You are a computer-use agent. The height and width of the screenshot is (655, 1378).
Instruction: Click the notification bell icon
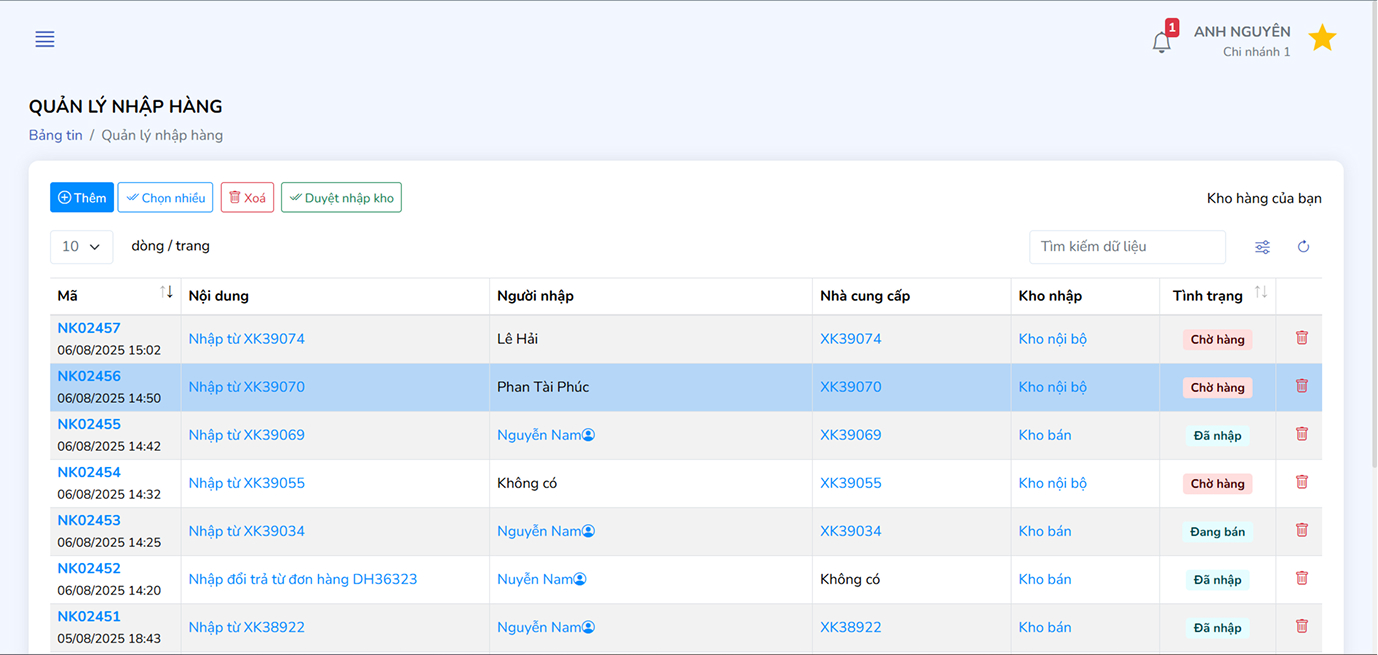click(x=1161, y=42)
